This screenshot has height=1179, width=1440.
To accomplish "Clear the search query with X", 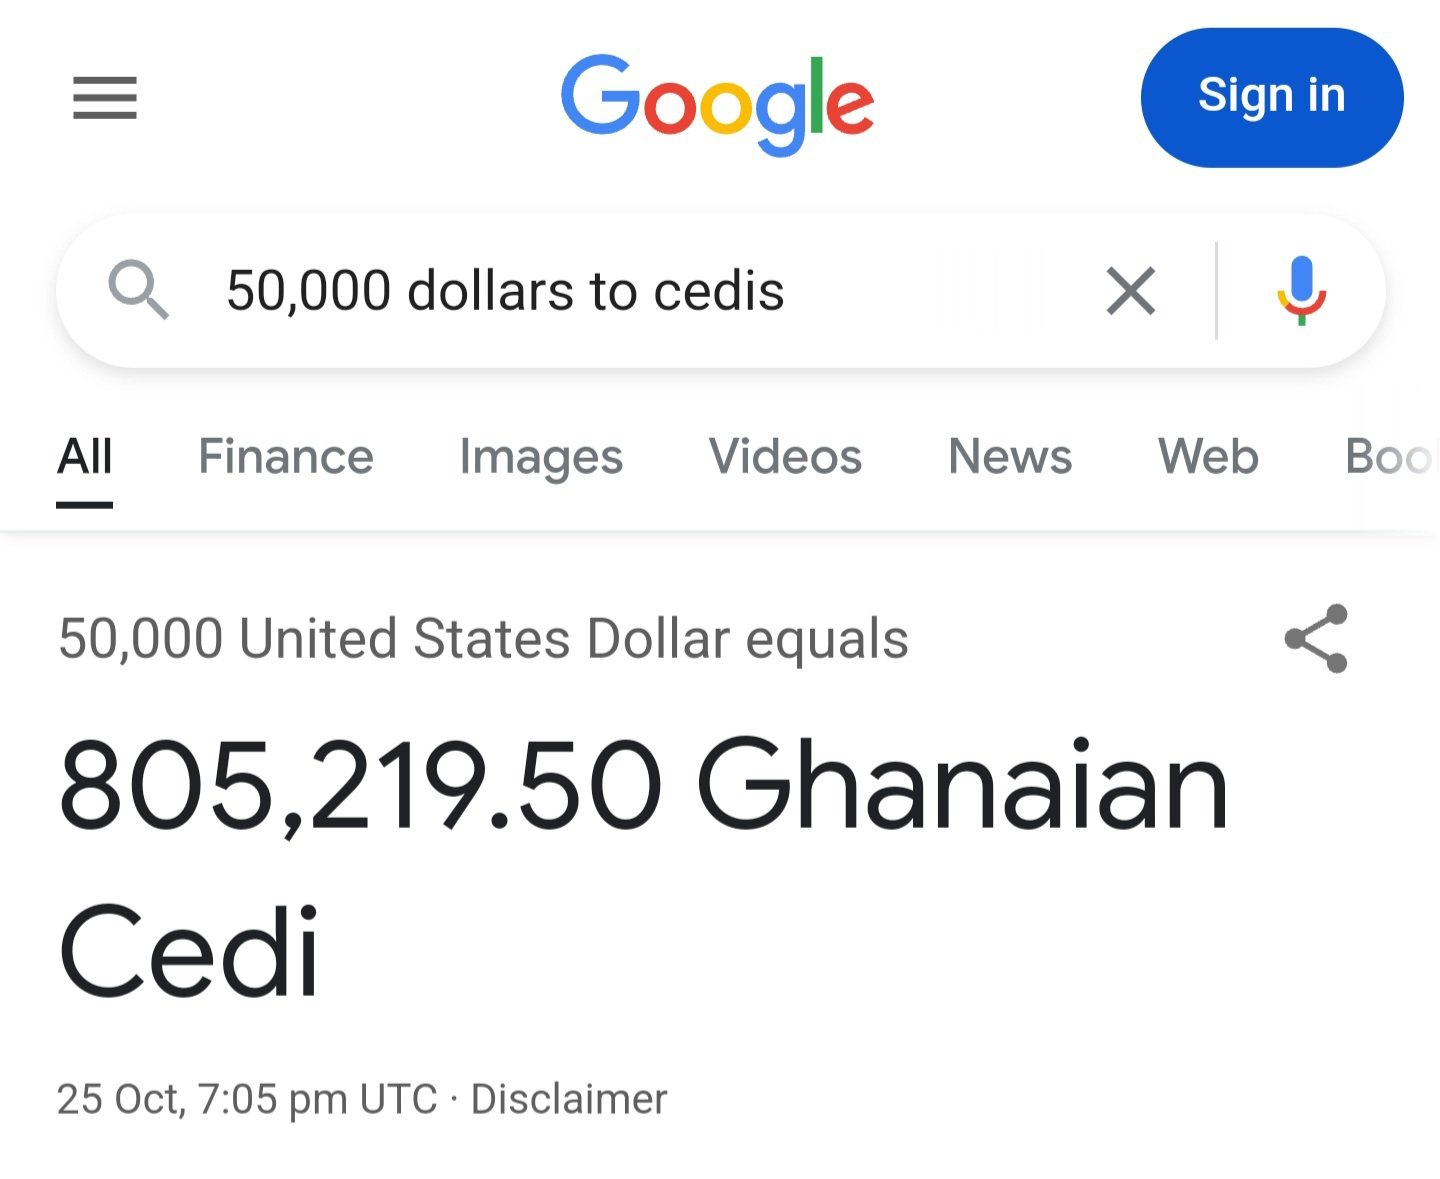I will 1131,291.
